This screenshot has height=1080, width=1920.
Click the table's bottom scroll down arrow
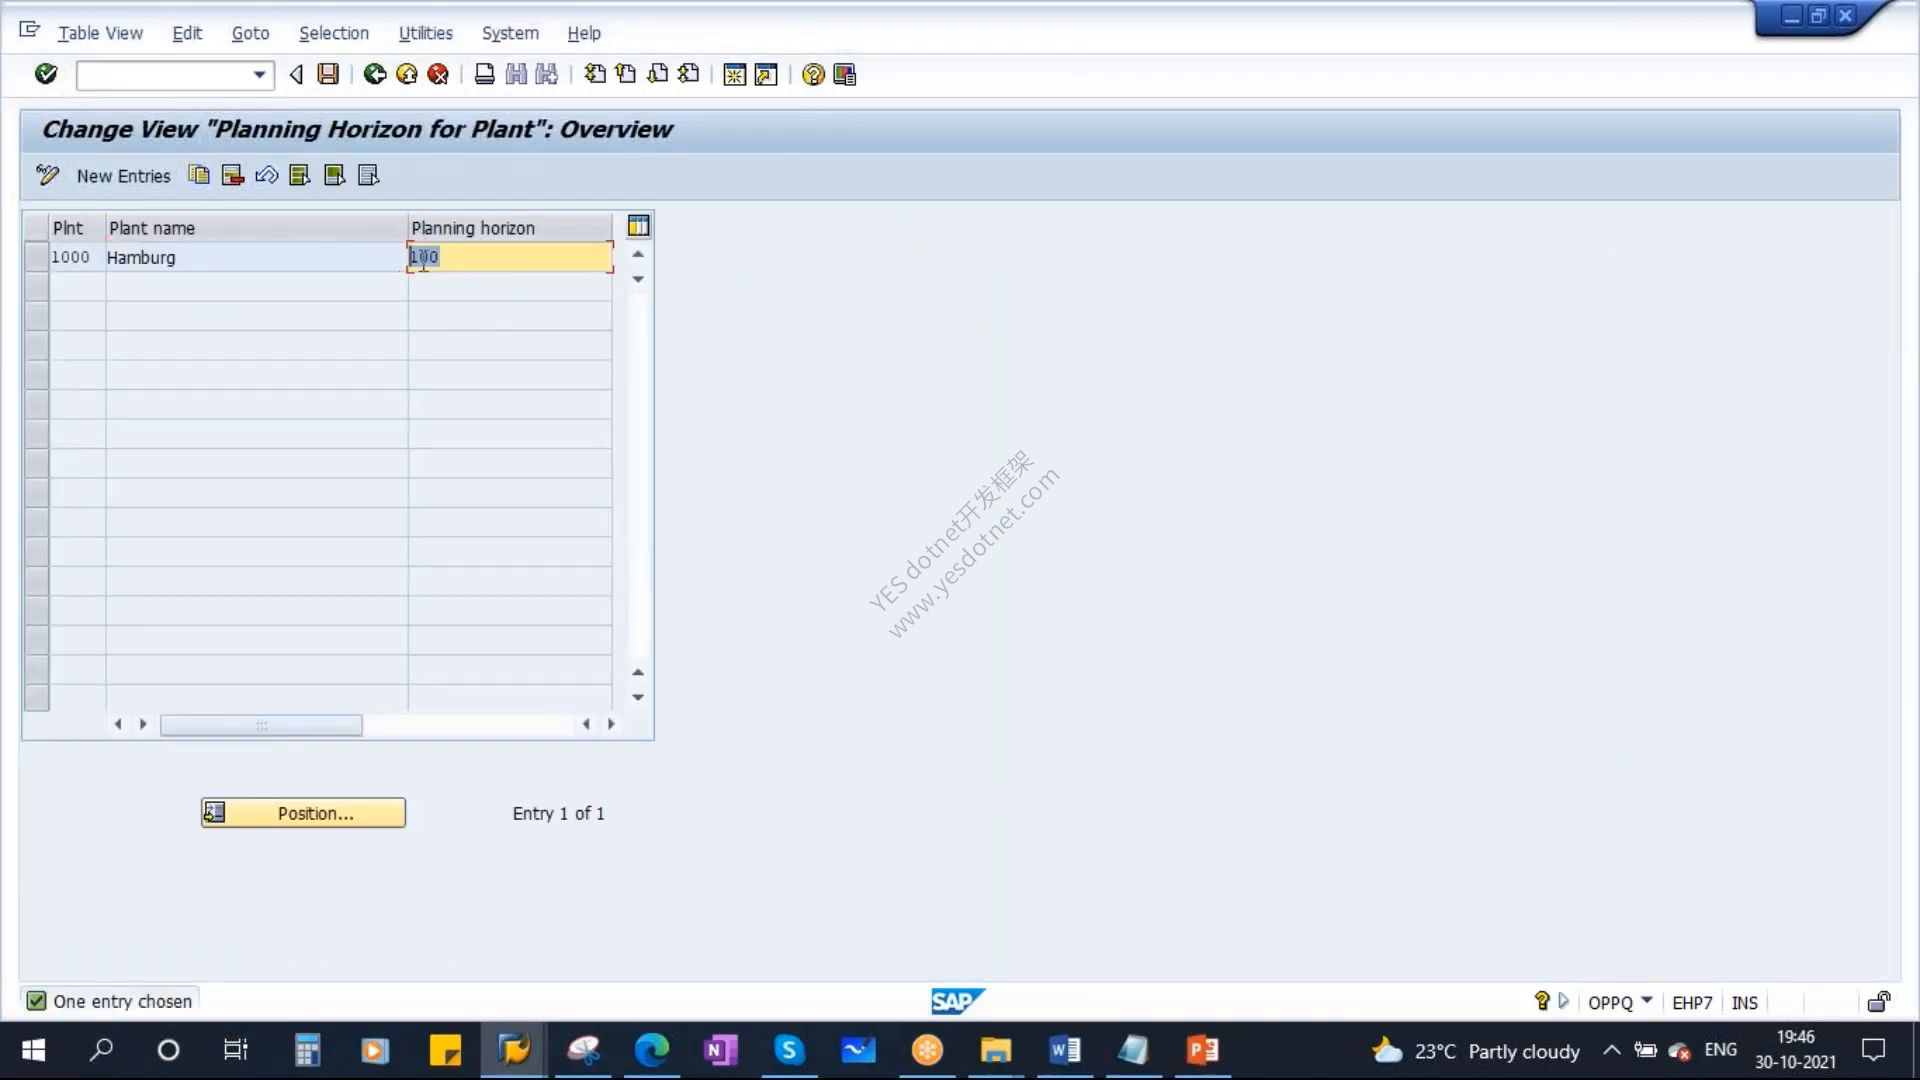(x=638, y=697)
